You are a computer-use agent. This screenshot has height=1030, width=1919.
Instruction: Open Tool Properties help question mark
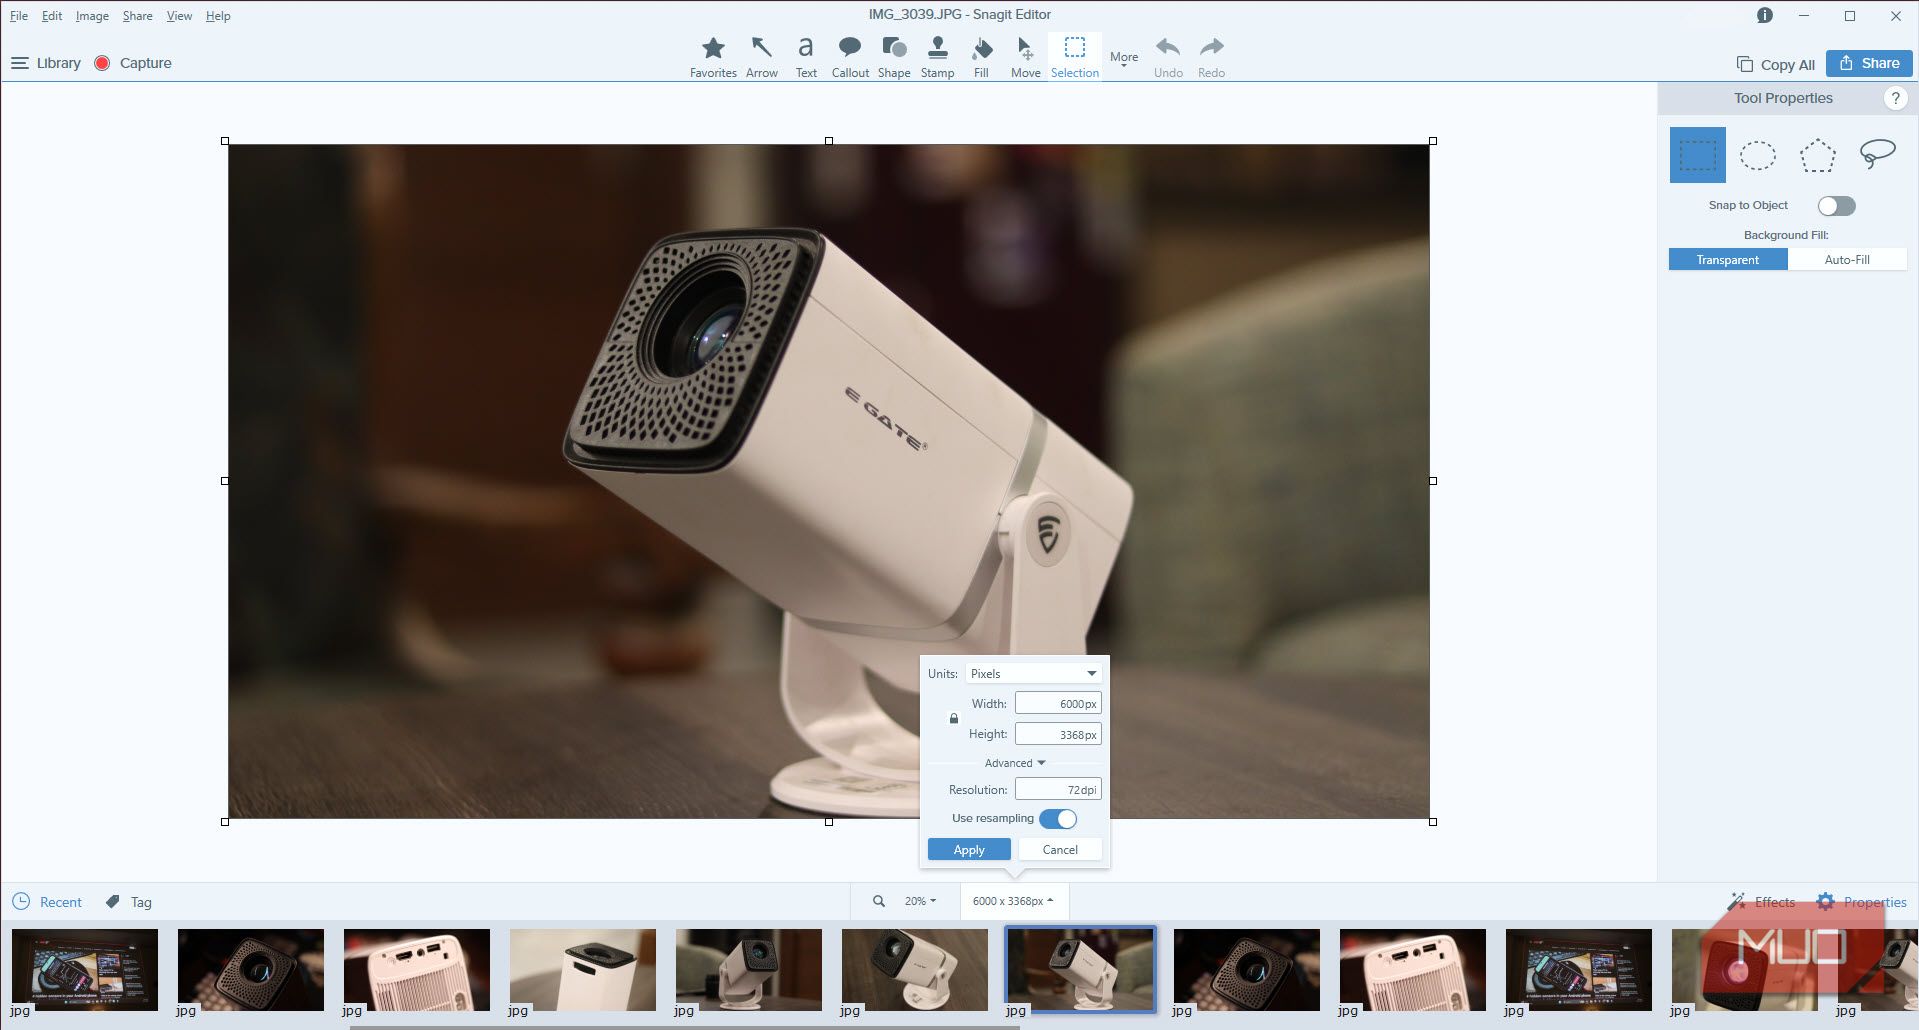click(x=1894, y=98)
